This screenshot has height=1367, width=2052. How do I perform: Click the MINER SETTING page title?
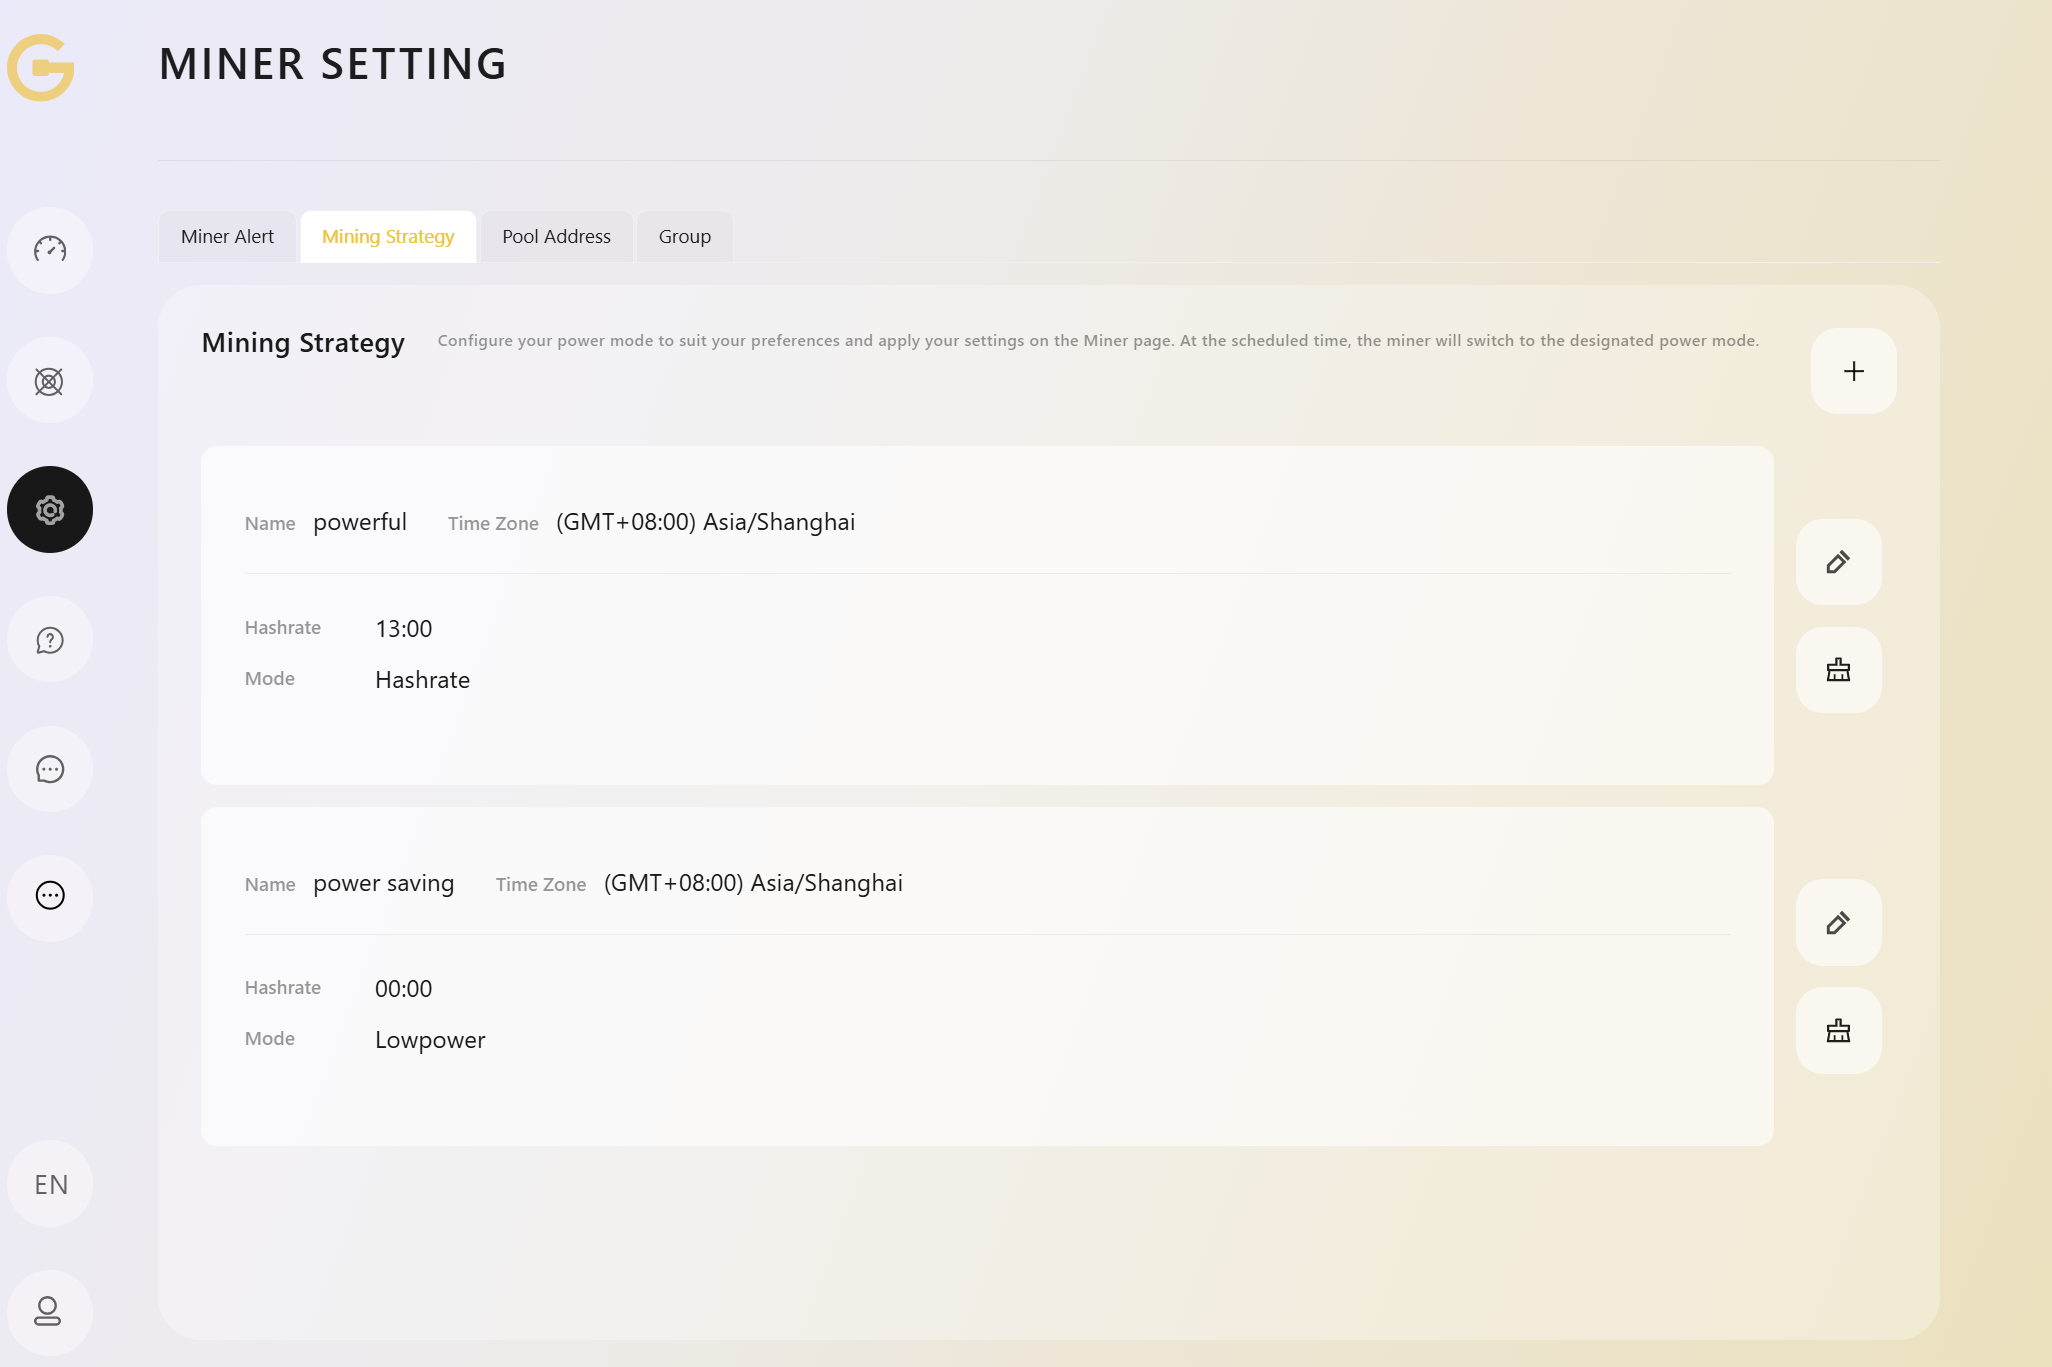pyautogui.click(x=333, y=64)
